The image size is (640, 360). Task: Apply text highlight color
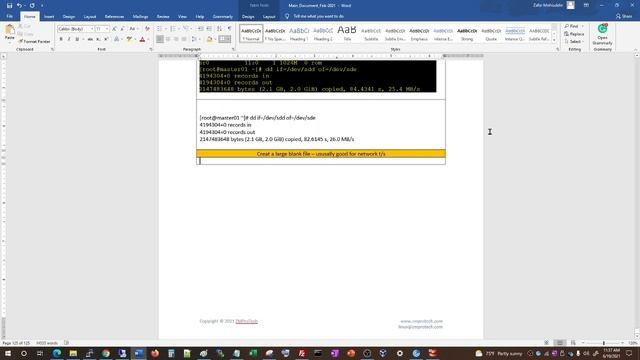[x=129, y=39]
